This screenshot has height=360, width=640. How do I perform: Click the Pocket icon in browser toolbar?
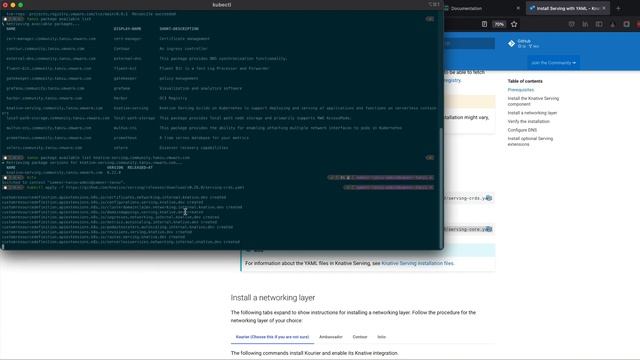coord(571,24)
